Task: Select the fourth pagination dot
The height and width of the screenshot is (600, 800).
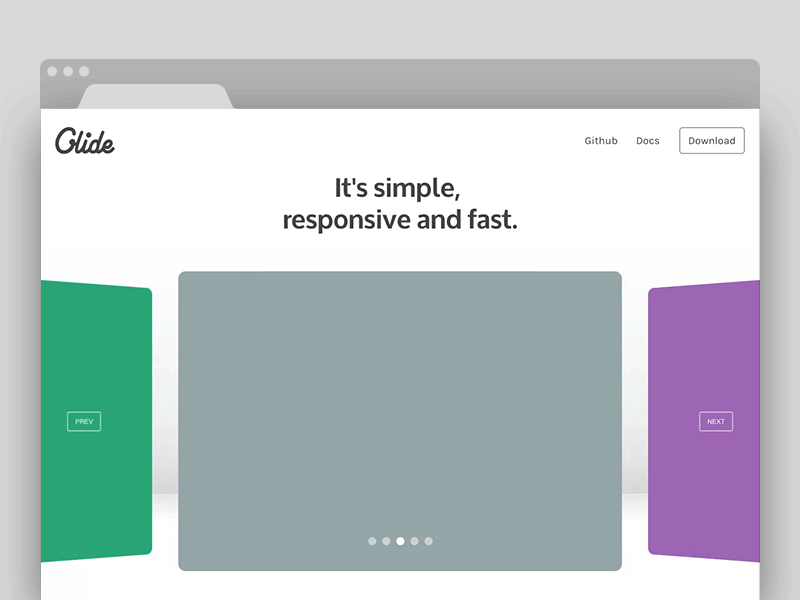Action: (x=414, y=541)
